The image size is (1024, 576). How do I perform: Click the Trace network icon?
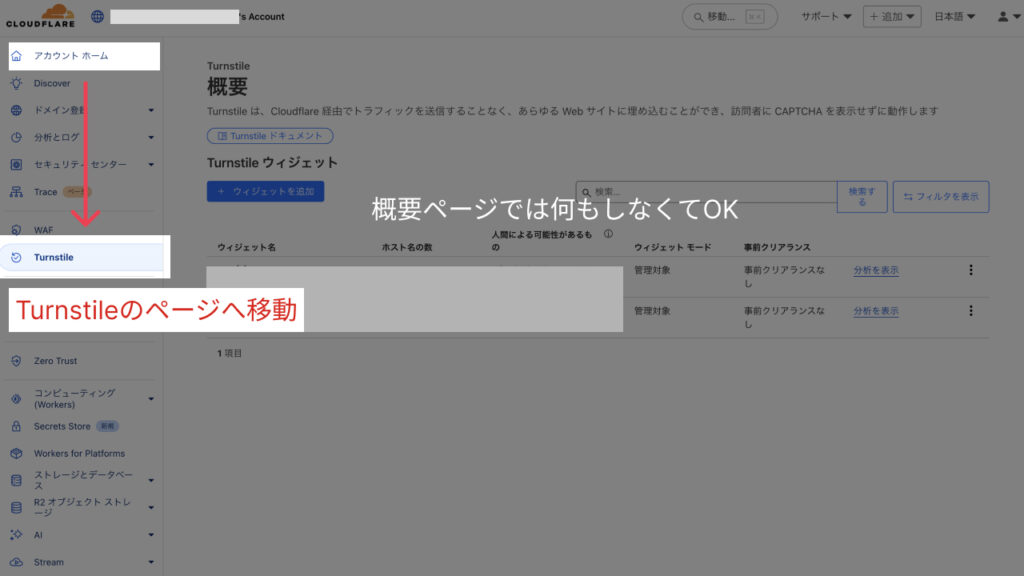coord(16,192)
